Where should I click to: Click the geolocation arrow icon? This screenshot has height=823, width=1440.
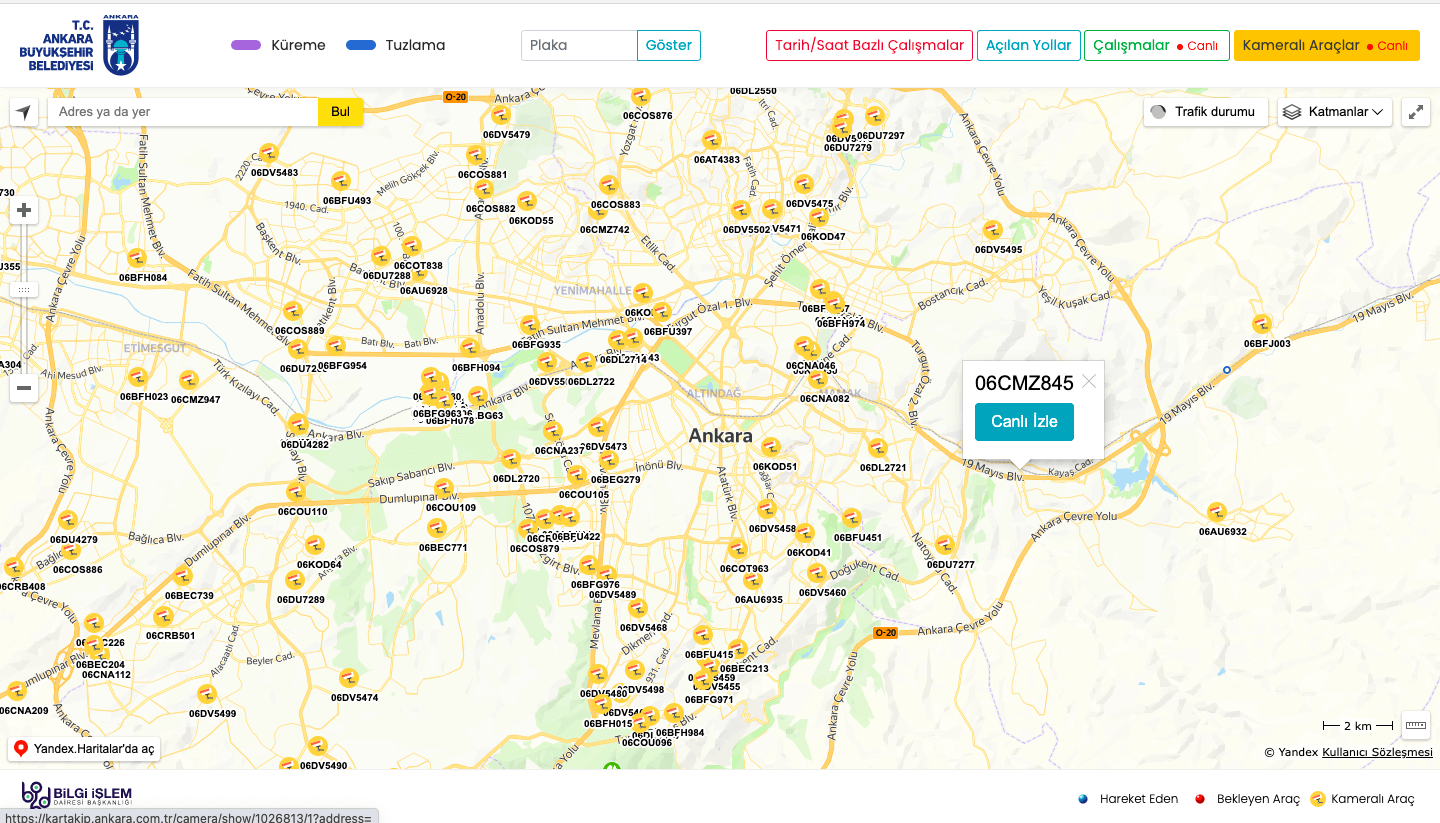(23, 112)
